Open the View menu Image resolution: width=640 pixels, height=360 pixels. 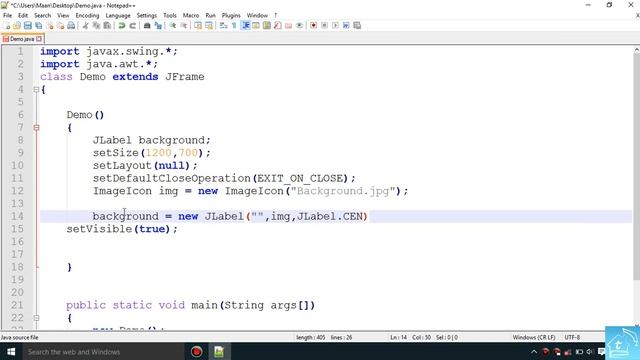[63, 15]
